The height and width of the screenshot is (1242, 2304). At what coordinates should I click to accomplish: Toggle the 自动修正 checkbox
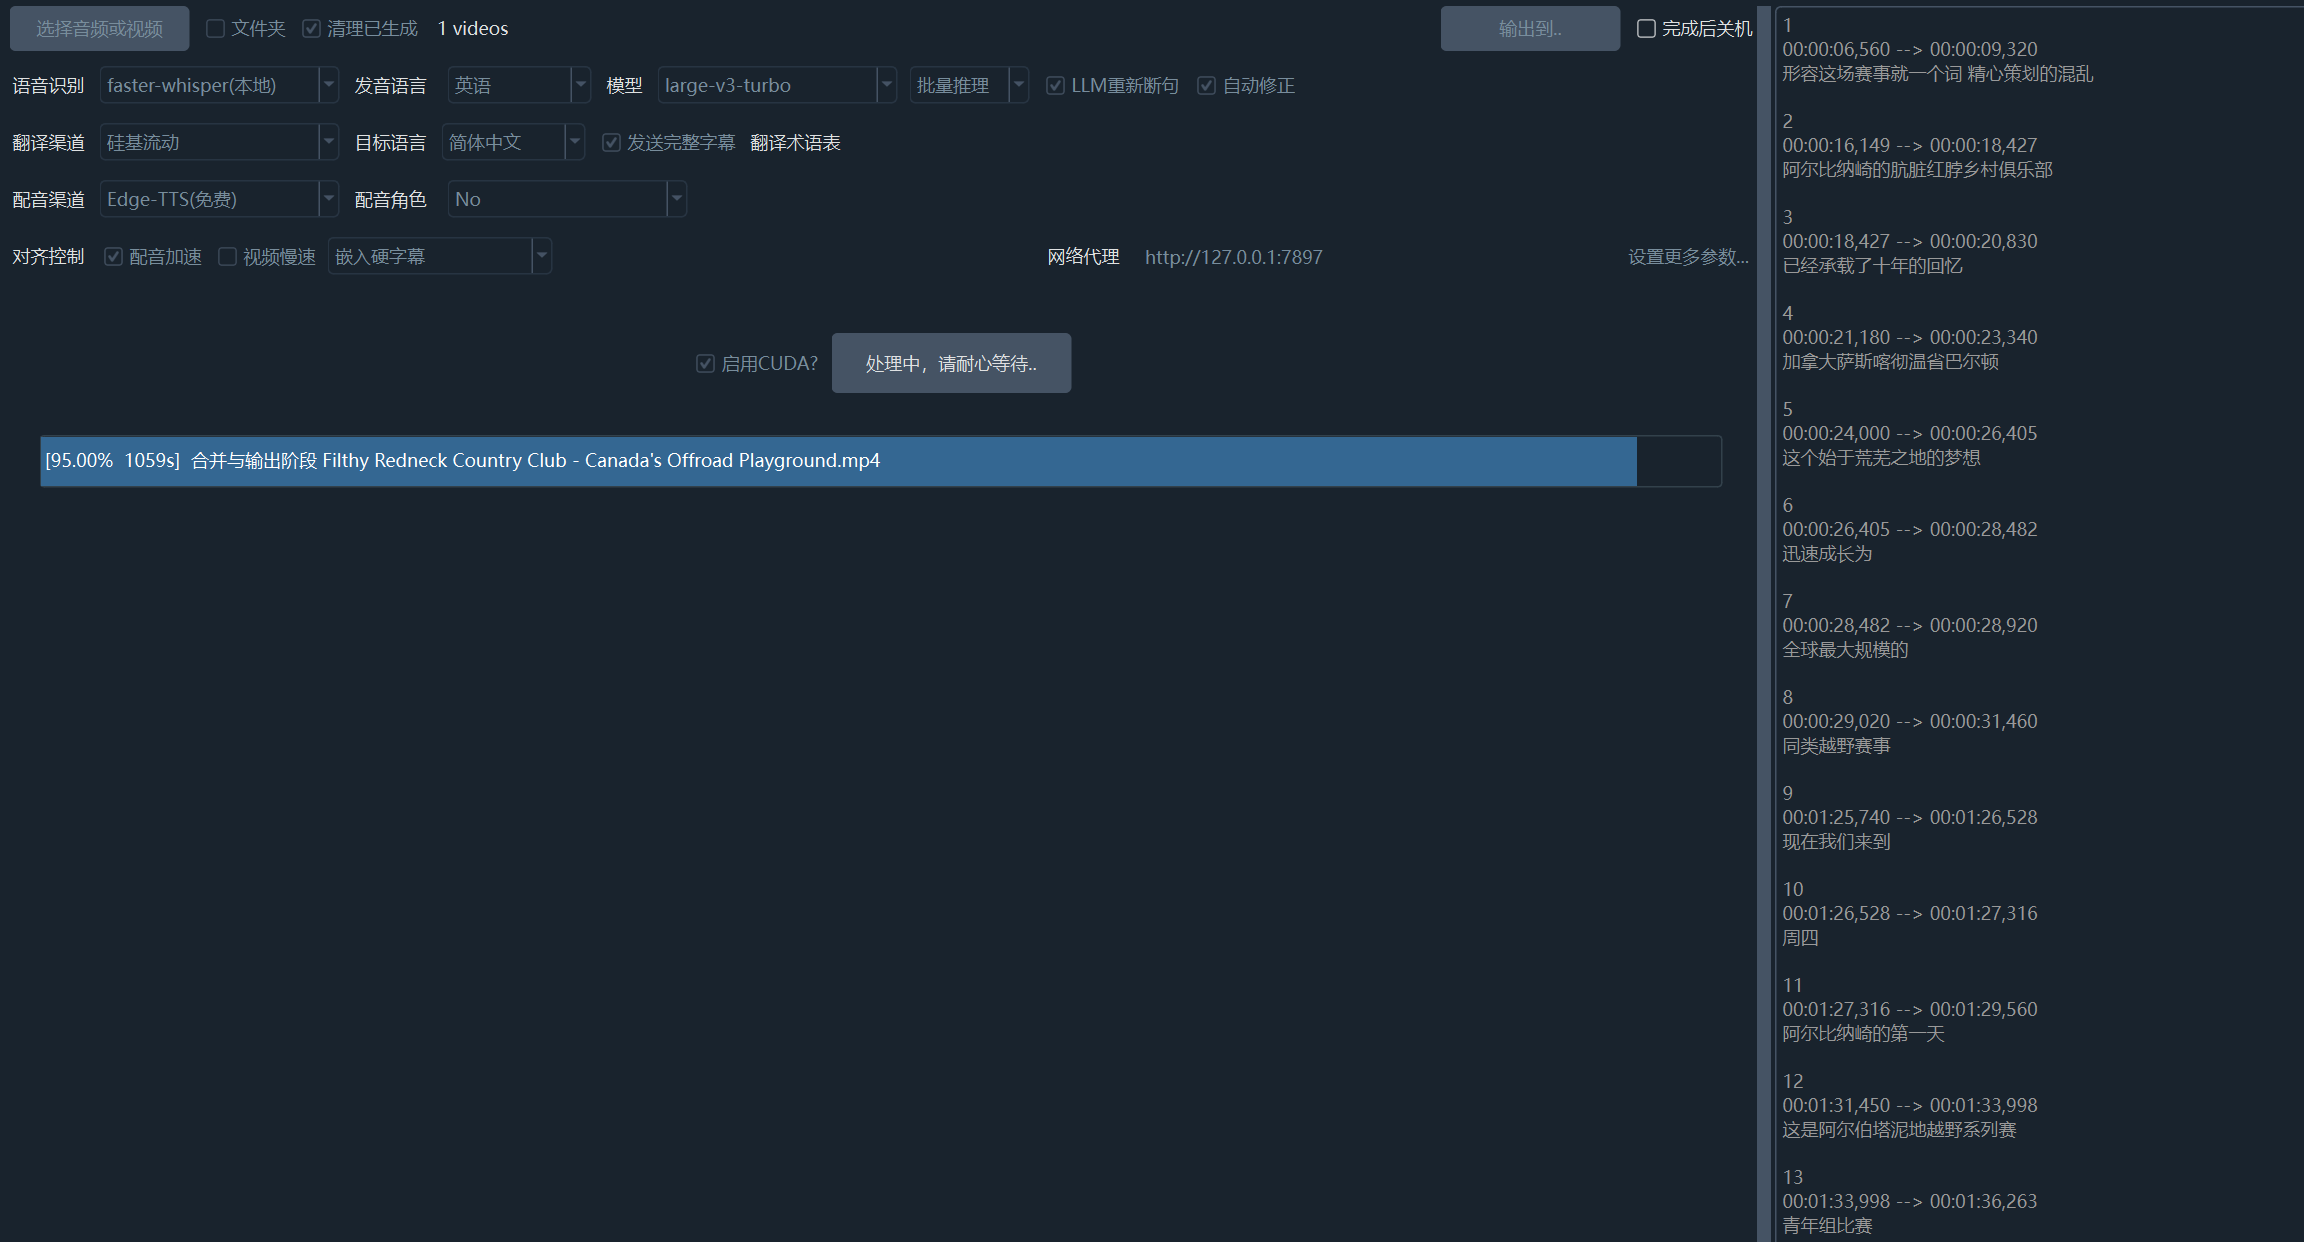[1207, 86]
